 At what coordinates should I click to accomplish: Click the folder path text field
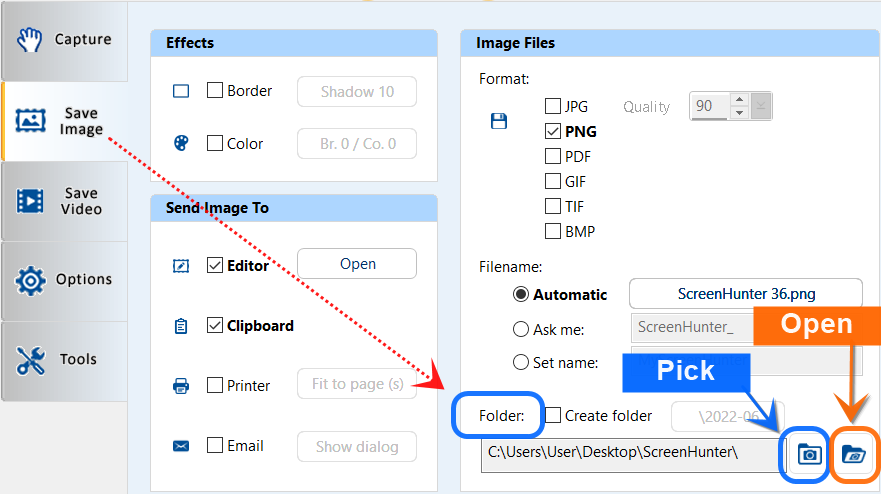[627, 453]
